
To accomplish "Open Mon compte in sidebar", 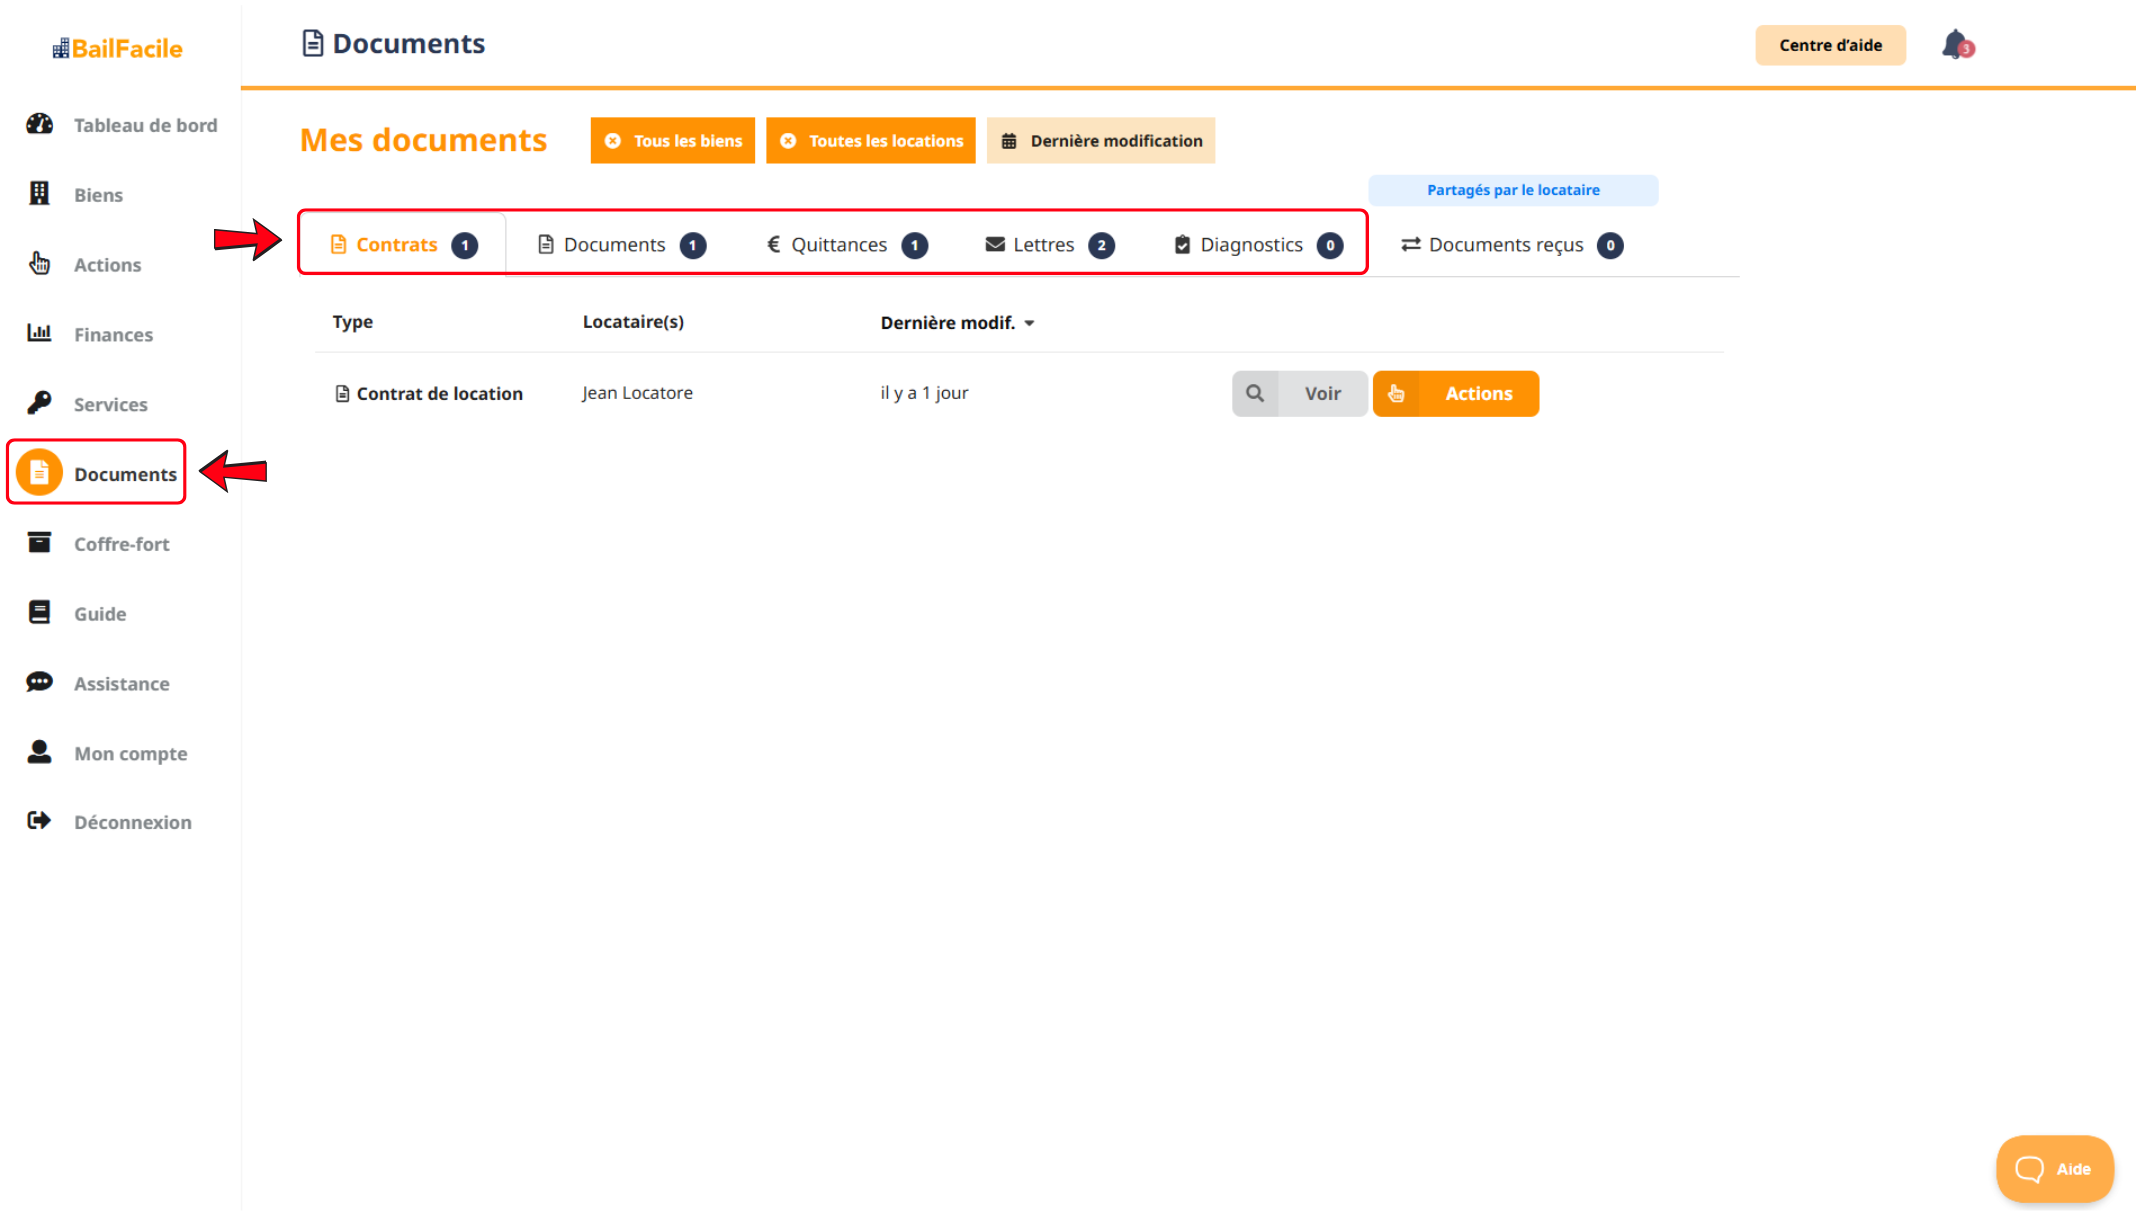I will [130, 754].
